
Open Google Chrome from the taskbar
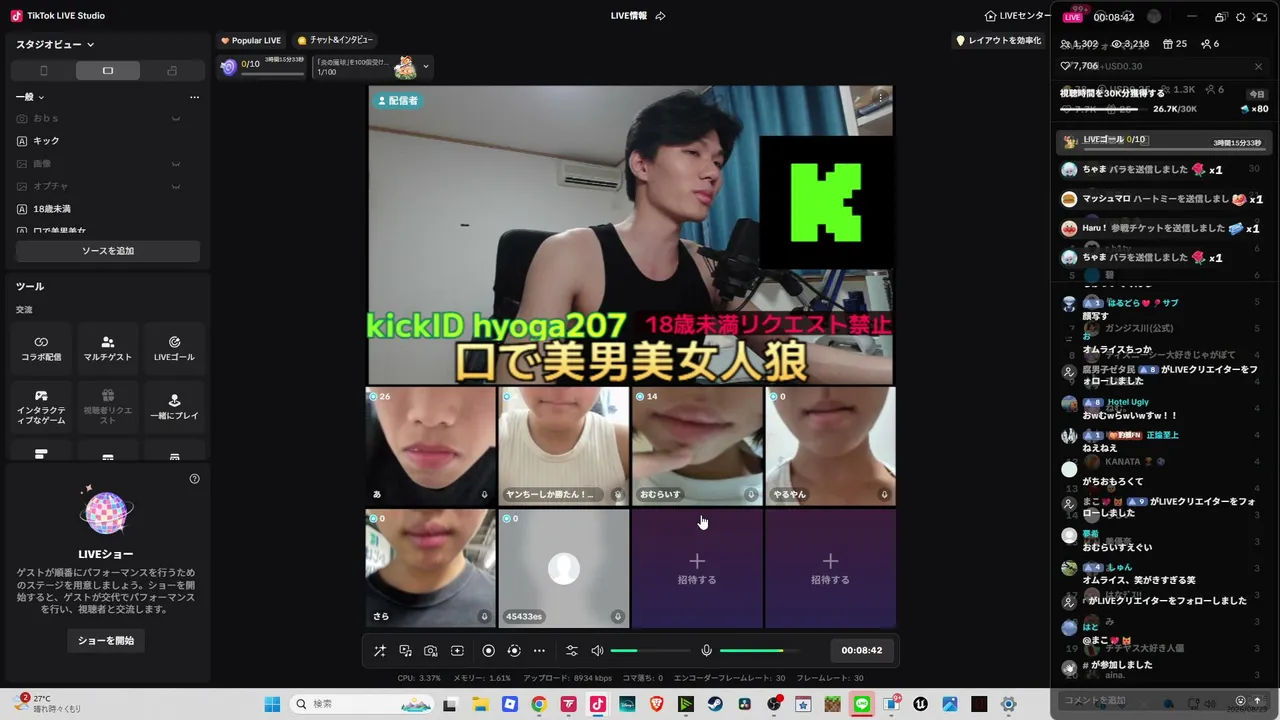pyautogui.click(x=539, y=704)
